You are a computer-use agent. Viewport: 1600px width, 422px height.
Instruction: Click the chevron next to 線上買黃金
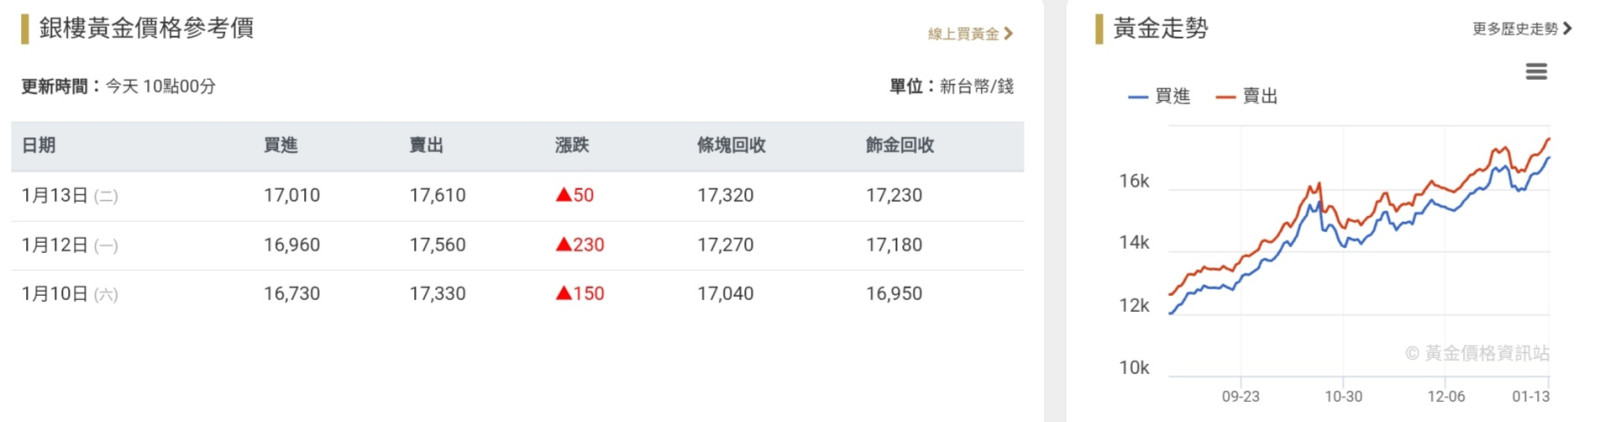coord(1008,34)
